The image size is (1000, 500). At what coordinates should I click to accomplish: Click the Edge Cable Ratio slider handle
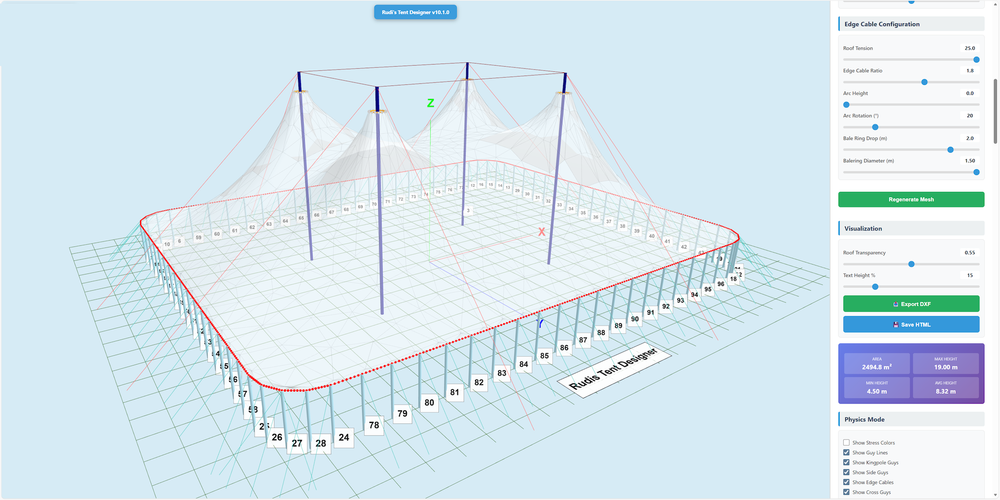pyautogui.click(x=924, y=82)
